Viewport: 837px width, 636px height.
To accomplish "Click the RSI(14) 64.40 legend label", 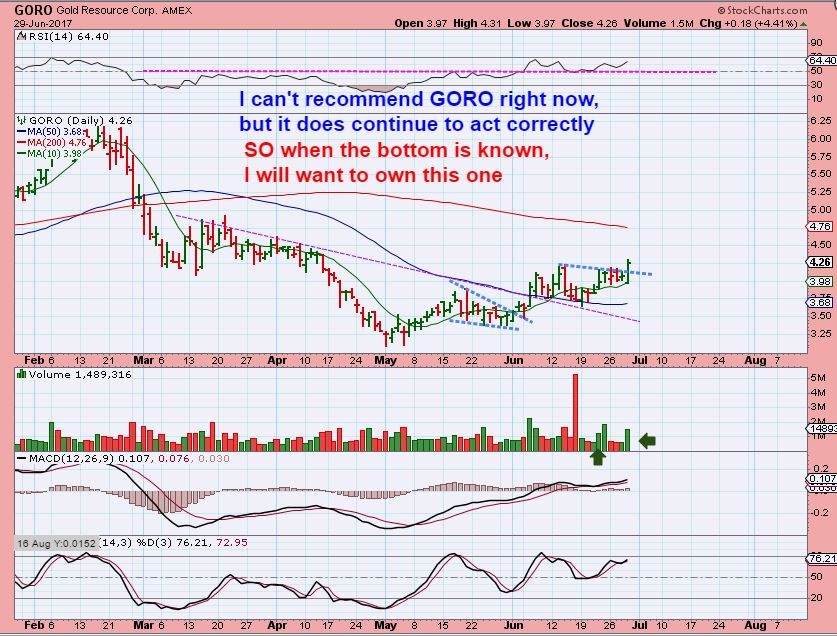I will 68,36.
